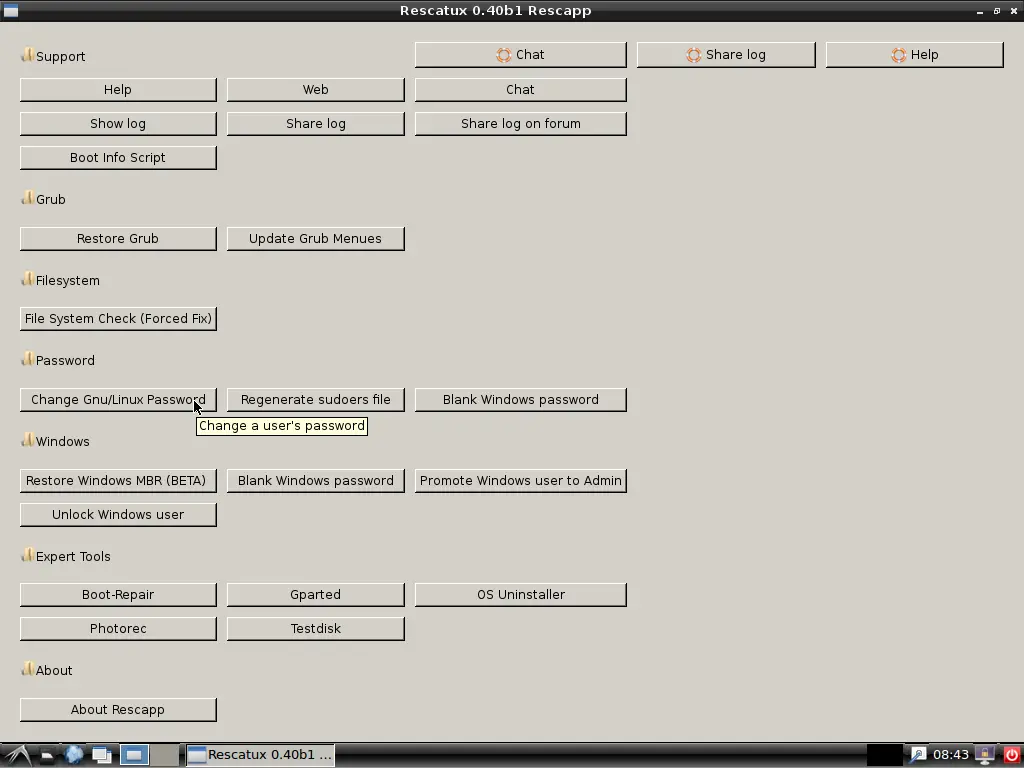Click Blank Windows password in Password section

[x=520, y=400]
